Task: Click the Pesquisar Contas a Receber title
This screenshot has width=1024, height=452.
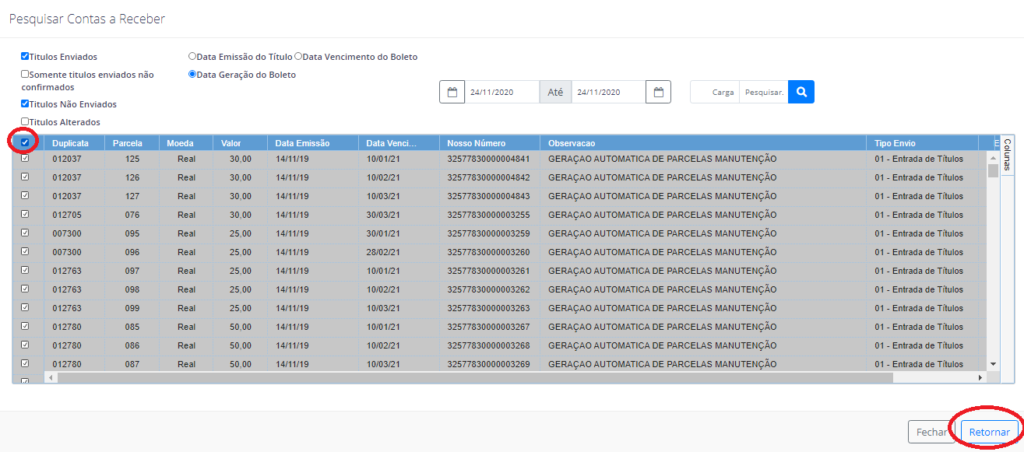Action: (x=87, y=19)
